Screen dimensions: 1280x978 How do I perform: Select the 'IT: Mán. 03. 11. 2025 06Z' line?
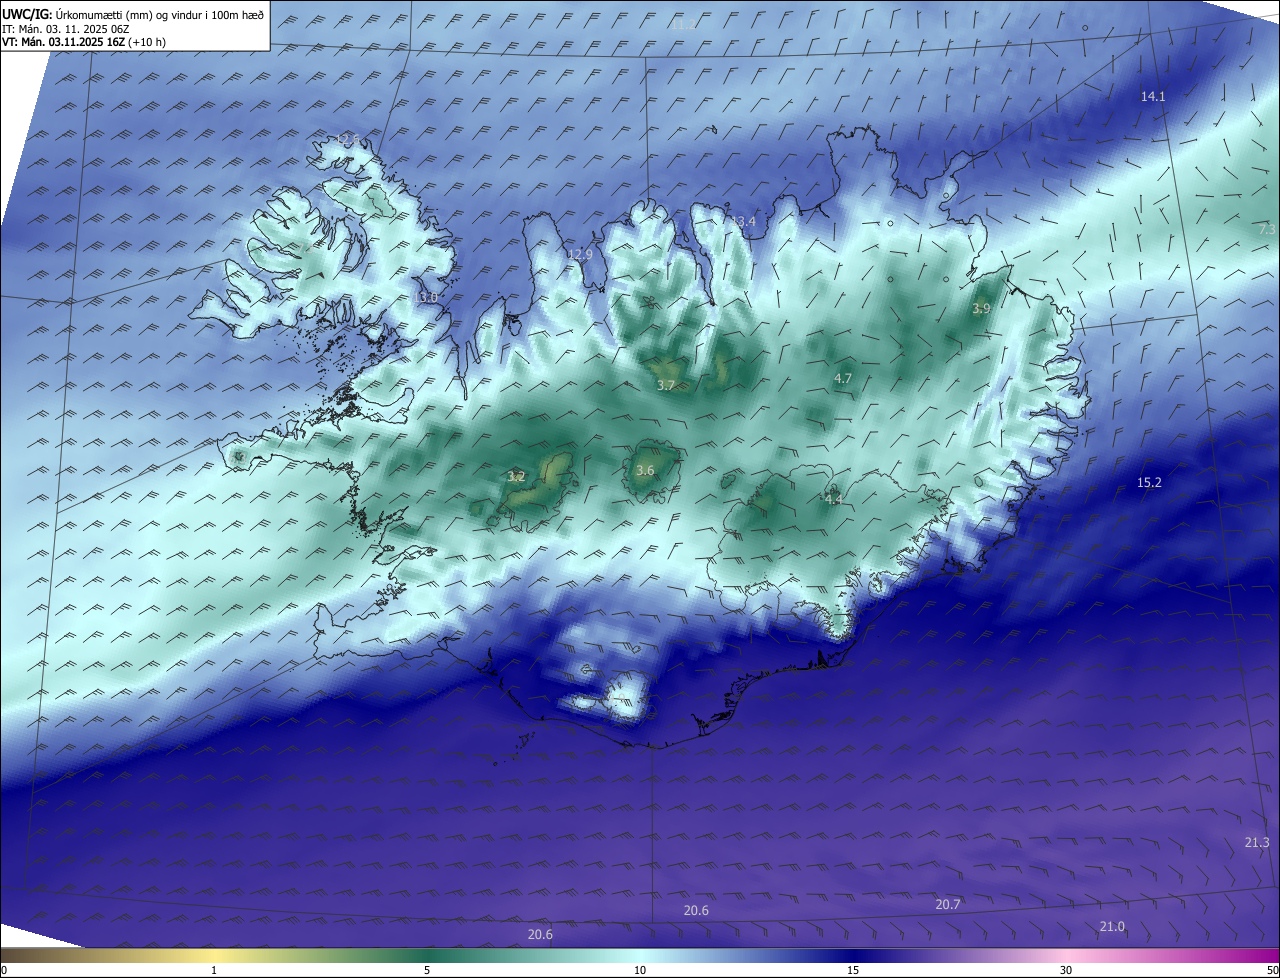click(66, 29)
